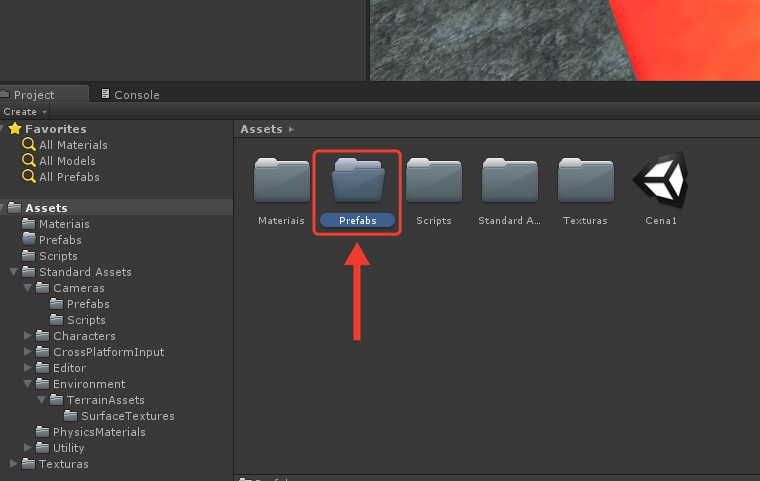Select Scripts under Assets in tree
760x481 pixels.
pos(58,256)
